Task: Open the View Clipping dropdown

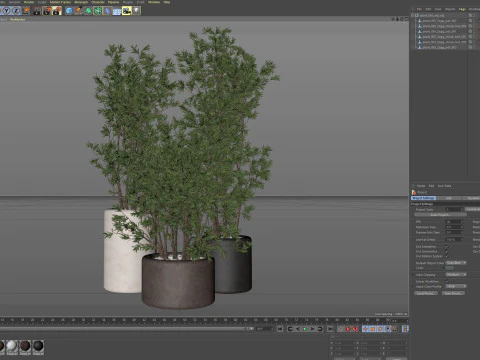Action: pyautogui.click(x=456, y=275)
